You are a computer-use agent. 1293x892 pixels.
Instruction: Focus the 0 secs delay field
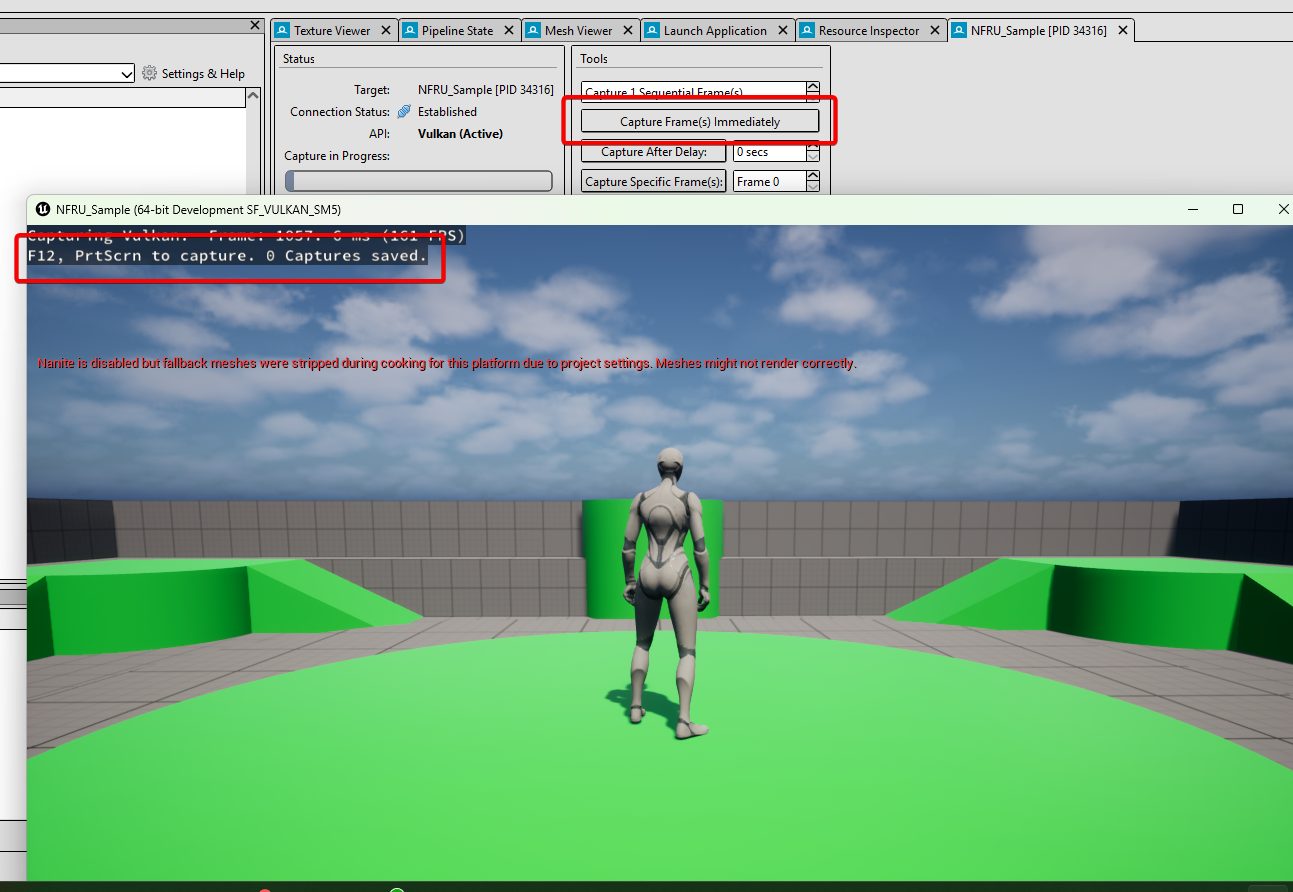point(769,152)
